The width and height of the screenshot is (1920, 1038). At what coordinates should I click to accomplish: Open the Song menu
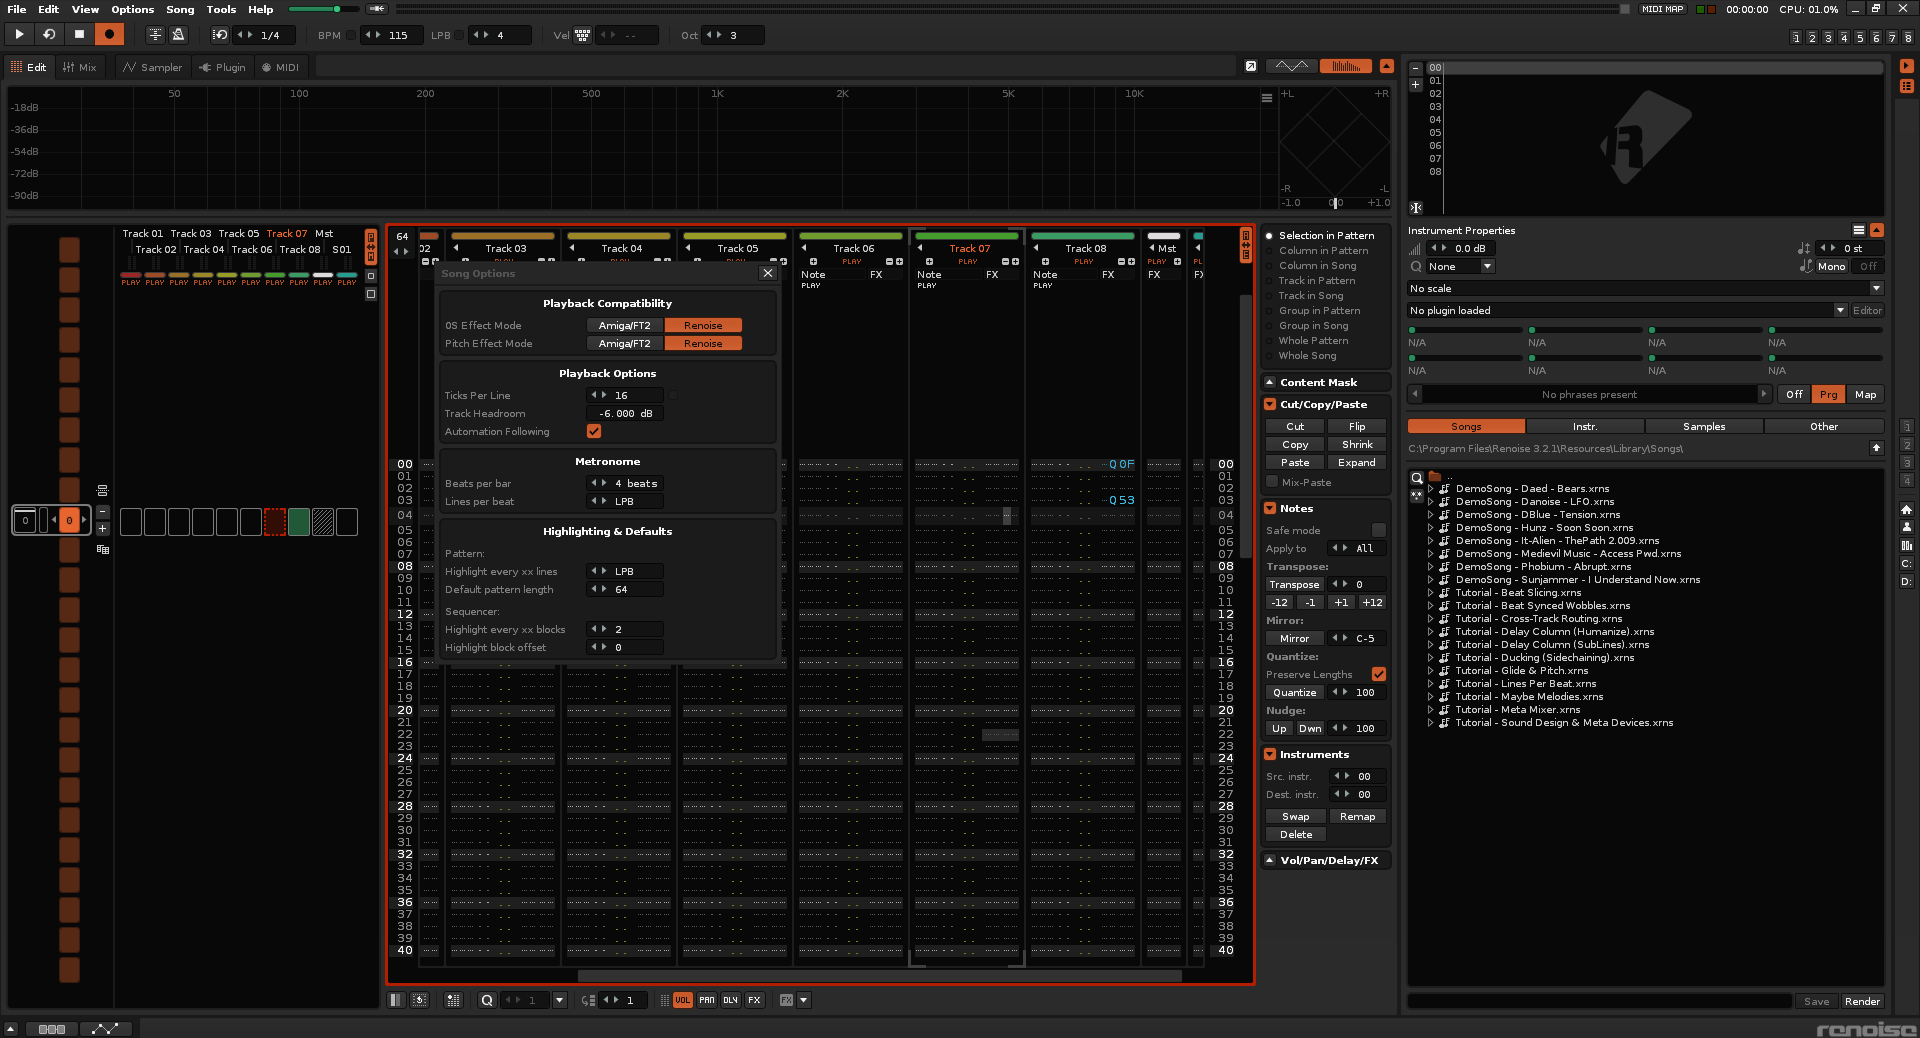tap(180, 9)
